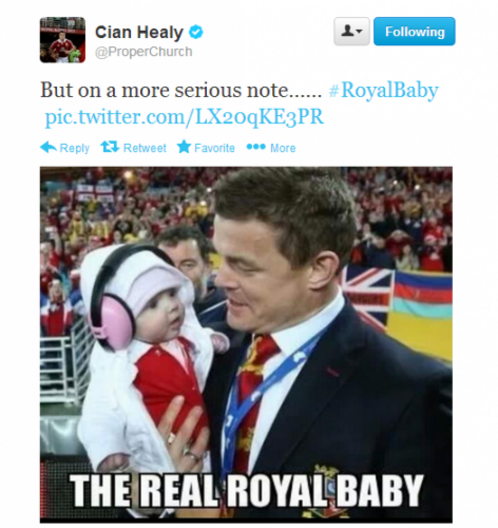
Task: Open the Real Royal Baby photo
Action: click(246, 344)
